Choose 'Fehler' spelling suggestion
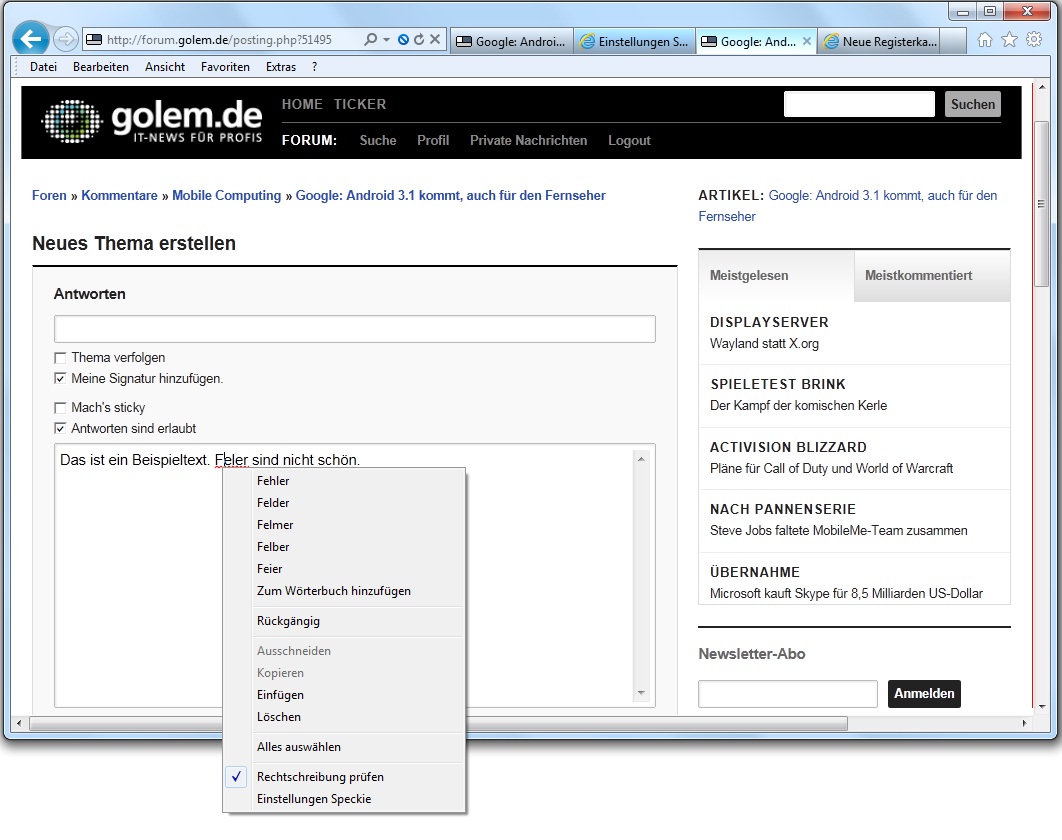This screenshot has height=840, width=1062. (x=273, y=481)
